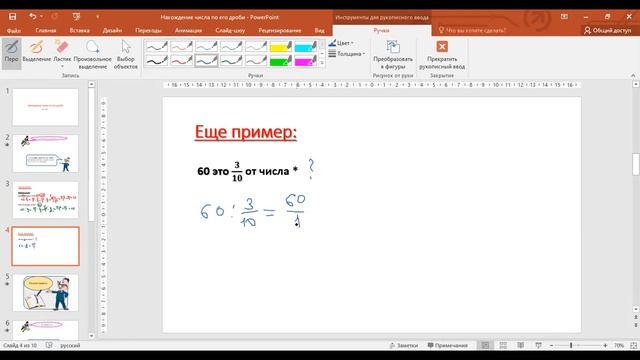Click the Общий доступ share button
The image size is (640, 360).
coord(607,31)
